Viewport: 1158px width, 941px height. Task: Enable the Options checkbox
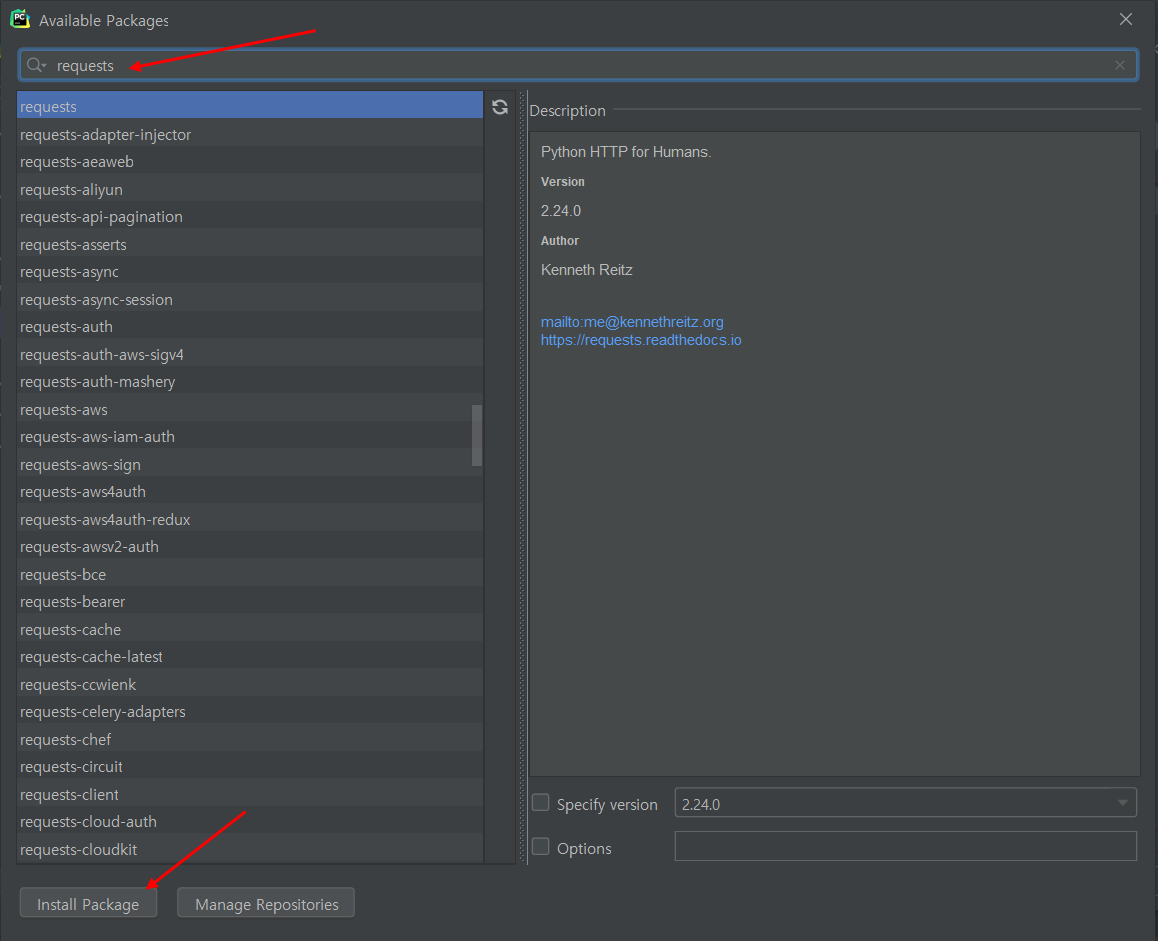pos(541,846)
